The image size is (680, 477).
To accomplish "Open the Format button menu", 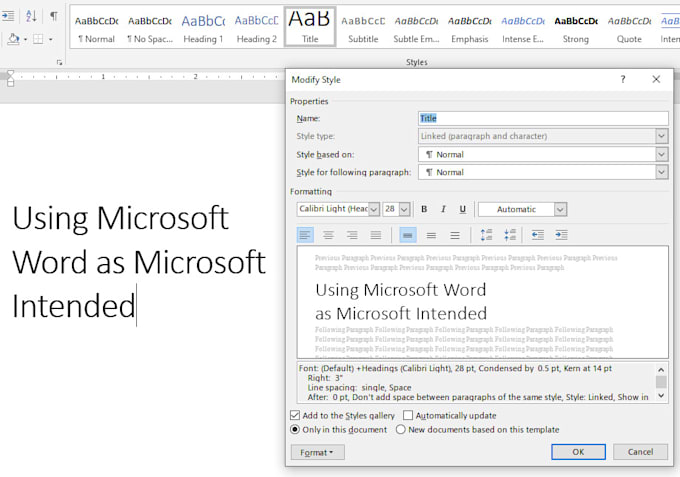I will 317,452.
